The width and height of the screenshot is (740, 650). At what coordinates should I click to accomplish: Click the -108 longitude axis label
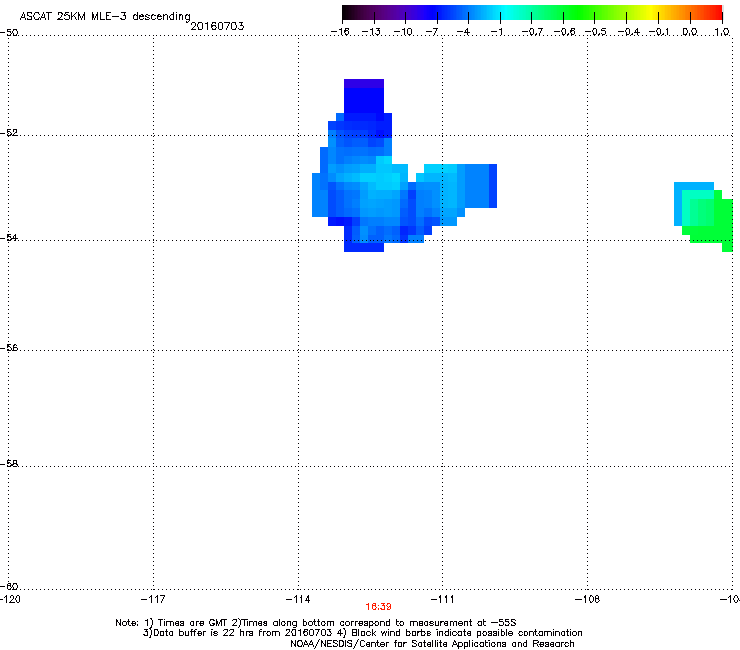587,599
